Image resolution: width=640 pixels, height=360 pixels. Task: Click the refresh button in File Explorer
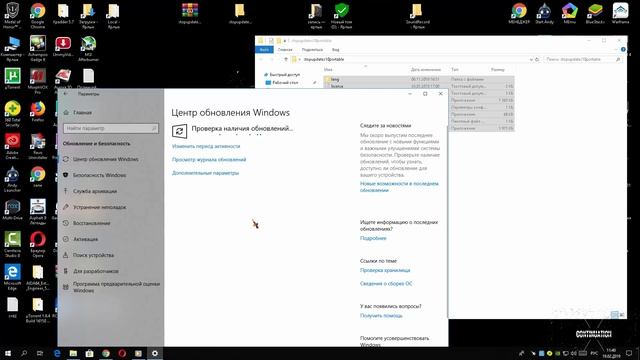tap(537, 60)
